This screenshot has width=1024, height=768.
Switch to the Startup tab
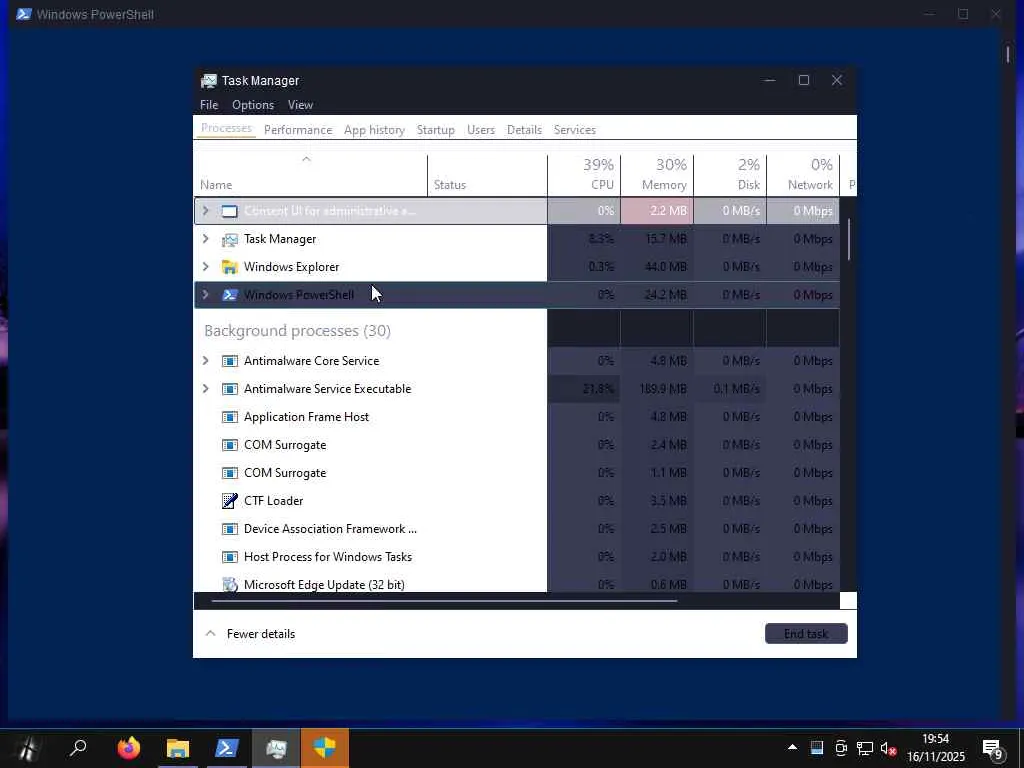coord(436,130)
